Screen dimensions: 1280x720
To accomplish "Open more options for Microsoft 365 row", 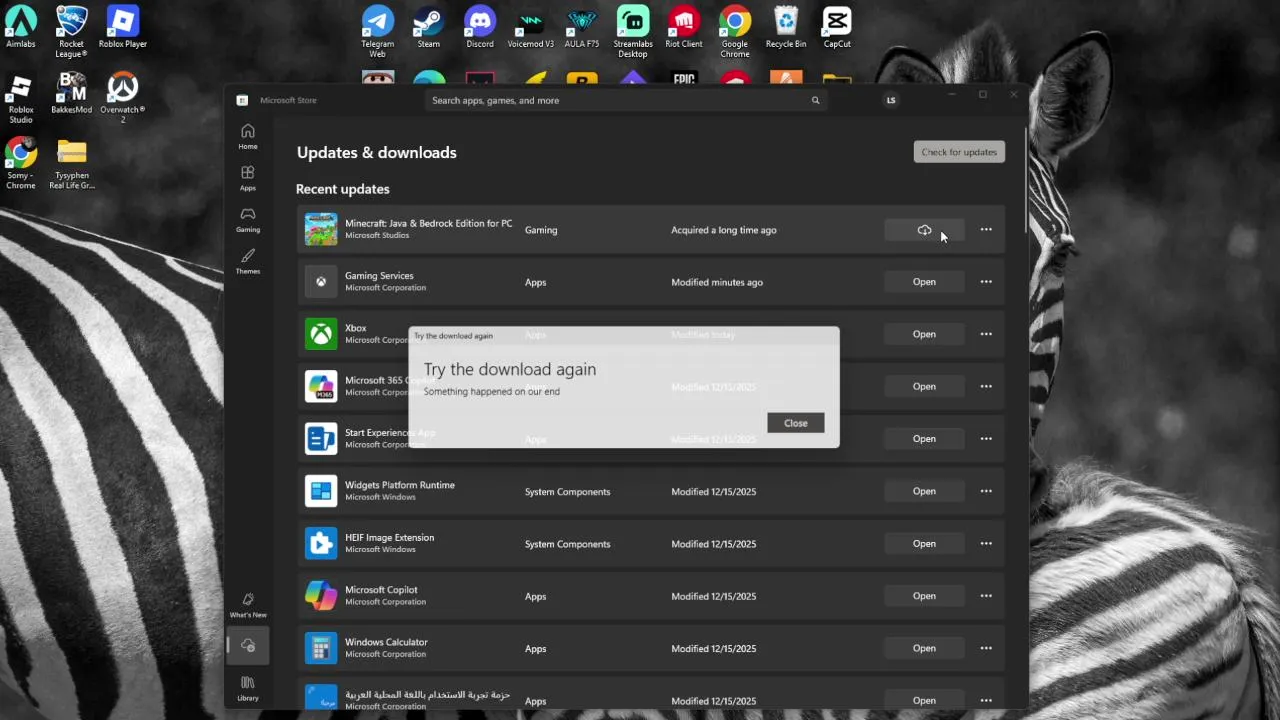I will coord(986,386).
